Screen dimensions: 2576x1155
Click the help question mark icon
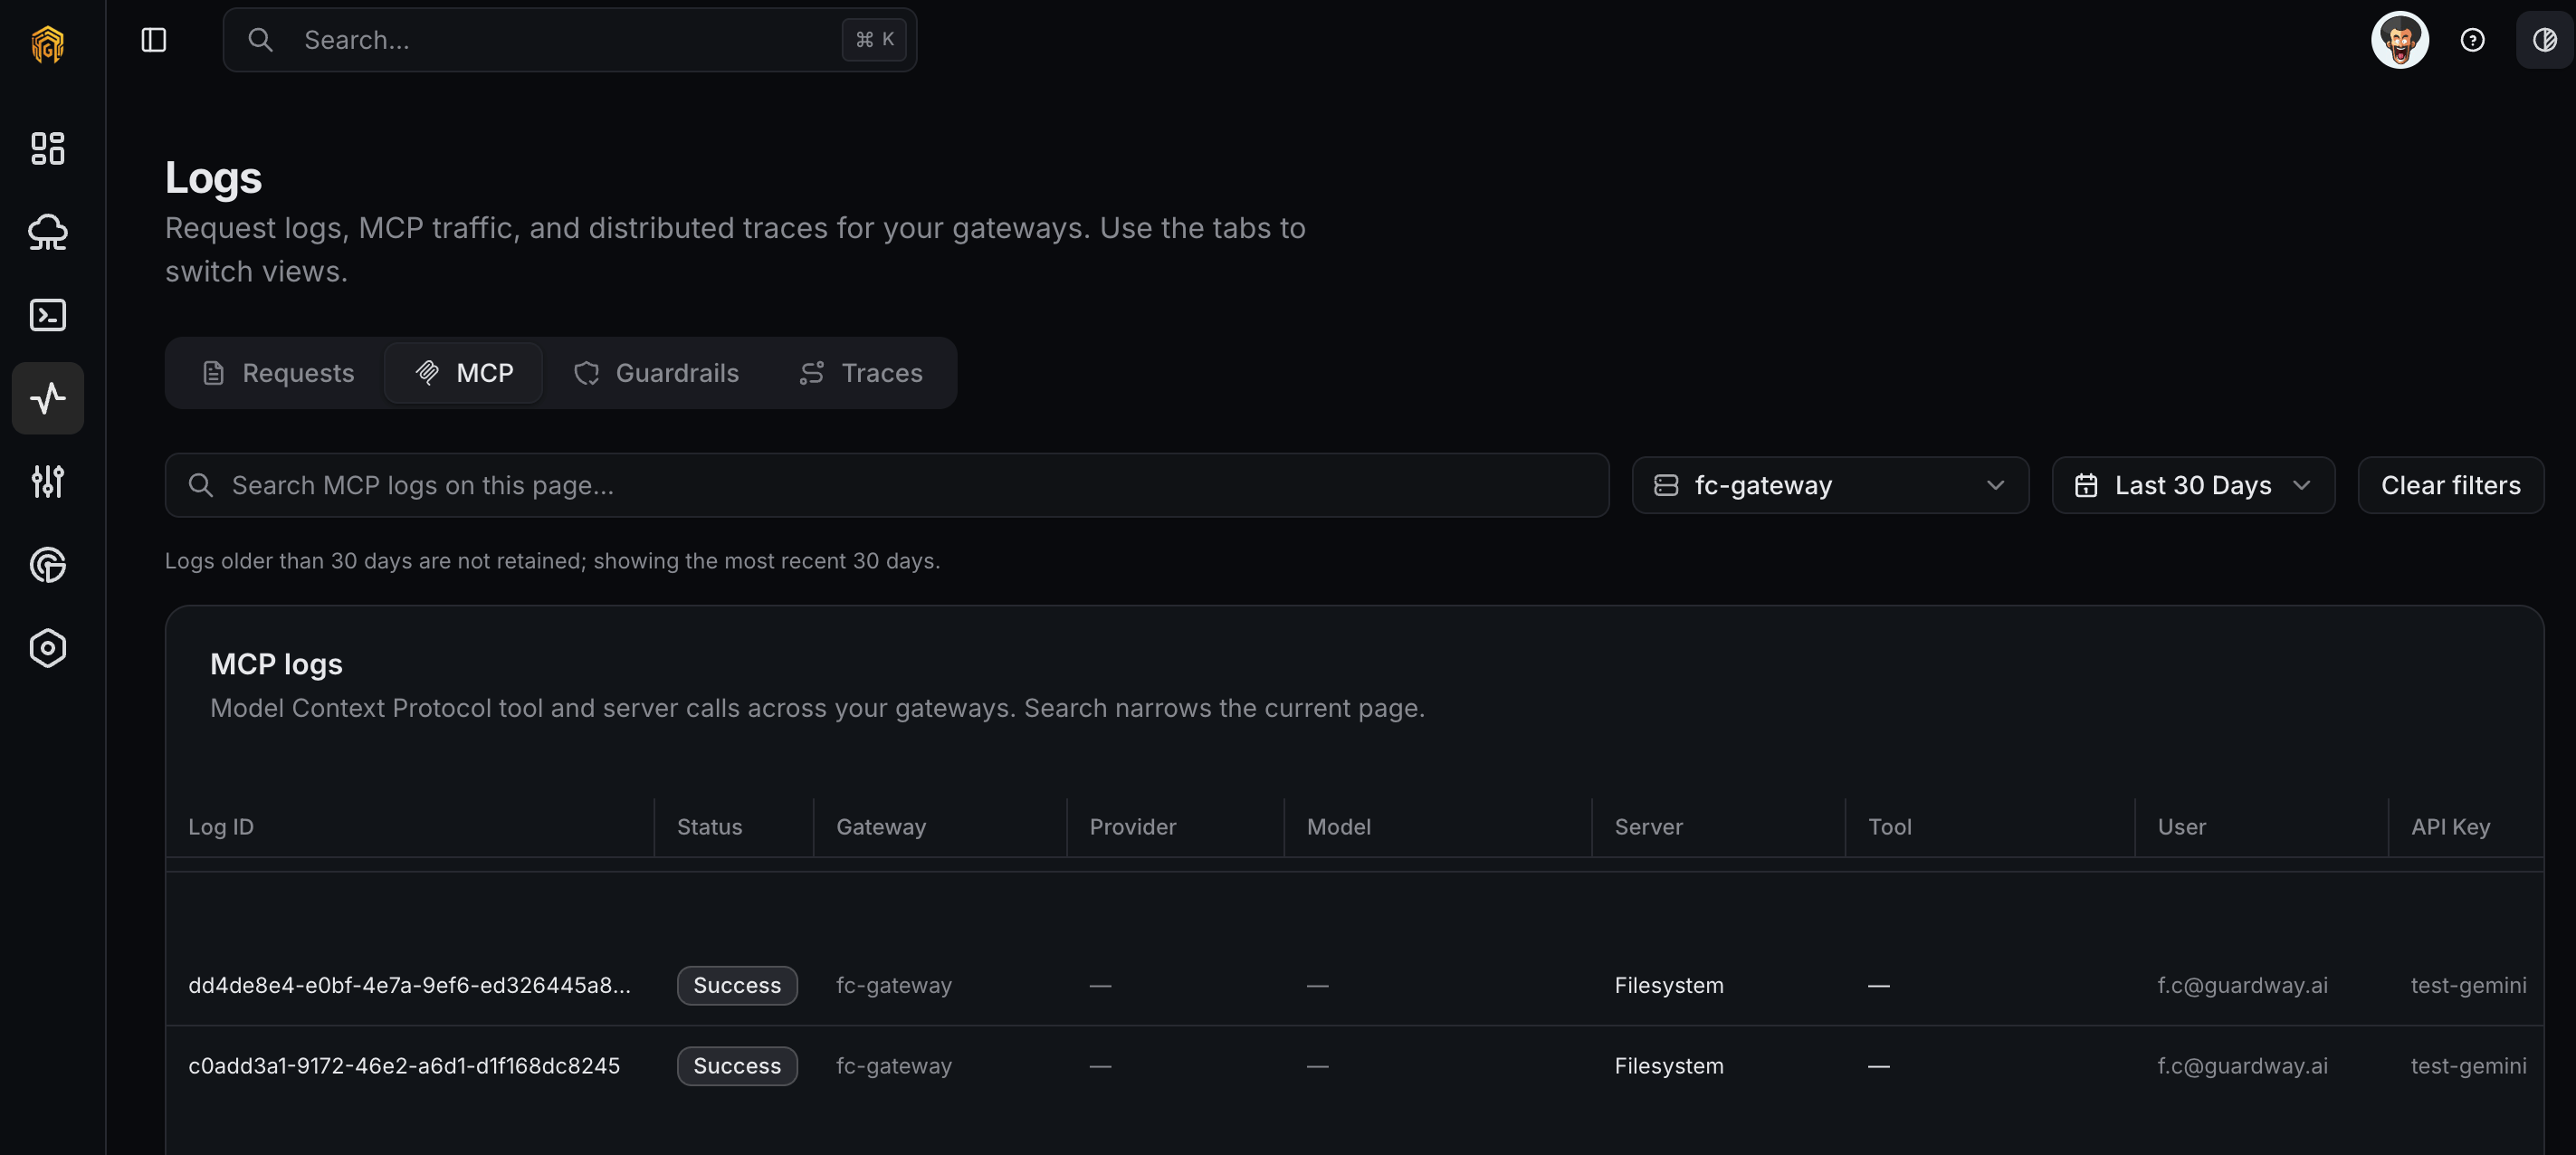2473,40
